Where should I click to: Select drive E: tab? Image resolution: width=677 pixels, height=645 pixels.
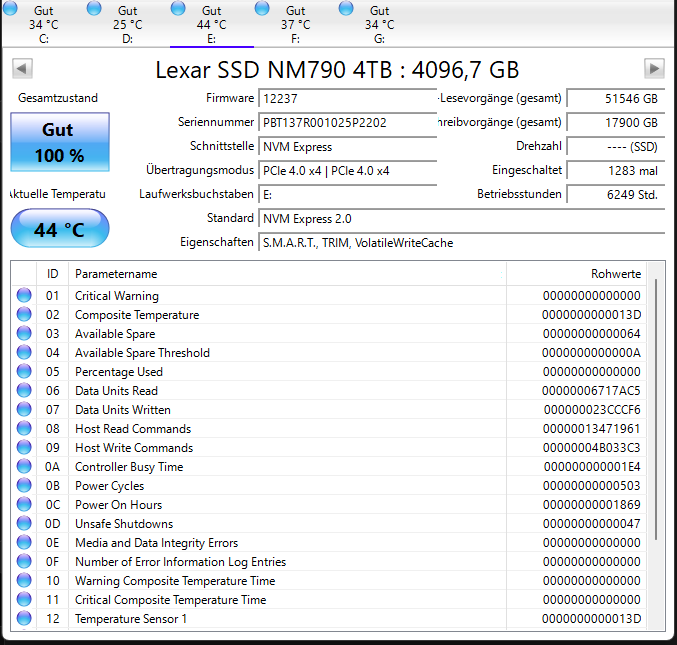(x=212, y=24)
